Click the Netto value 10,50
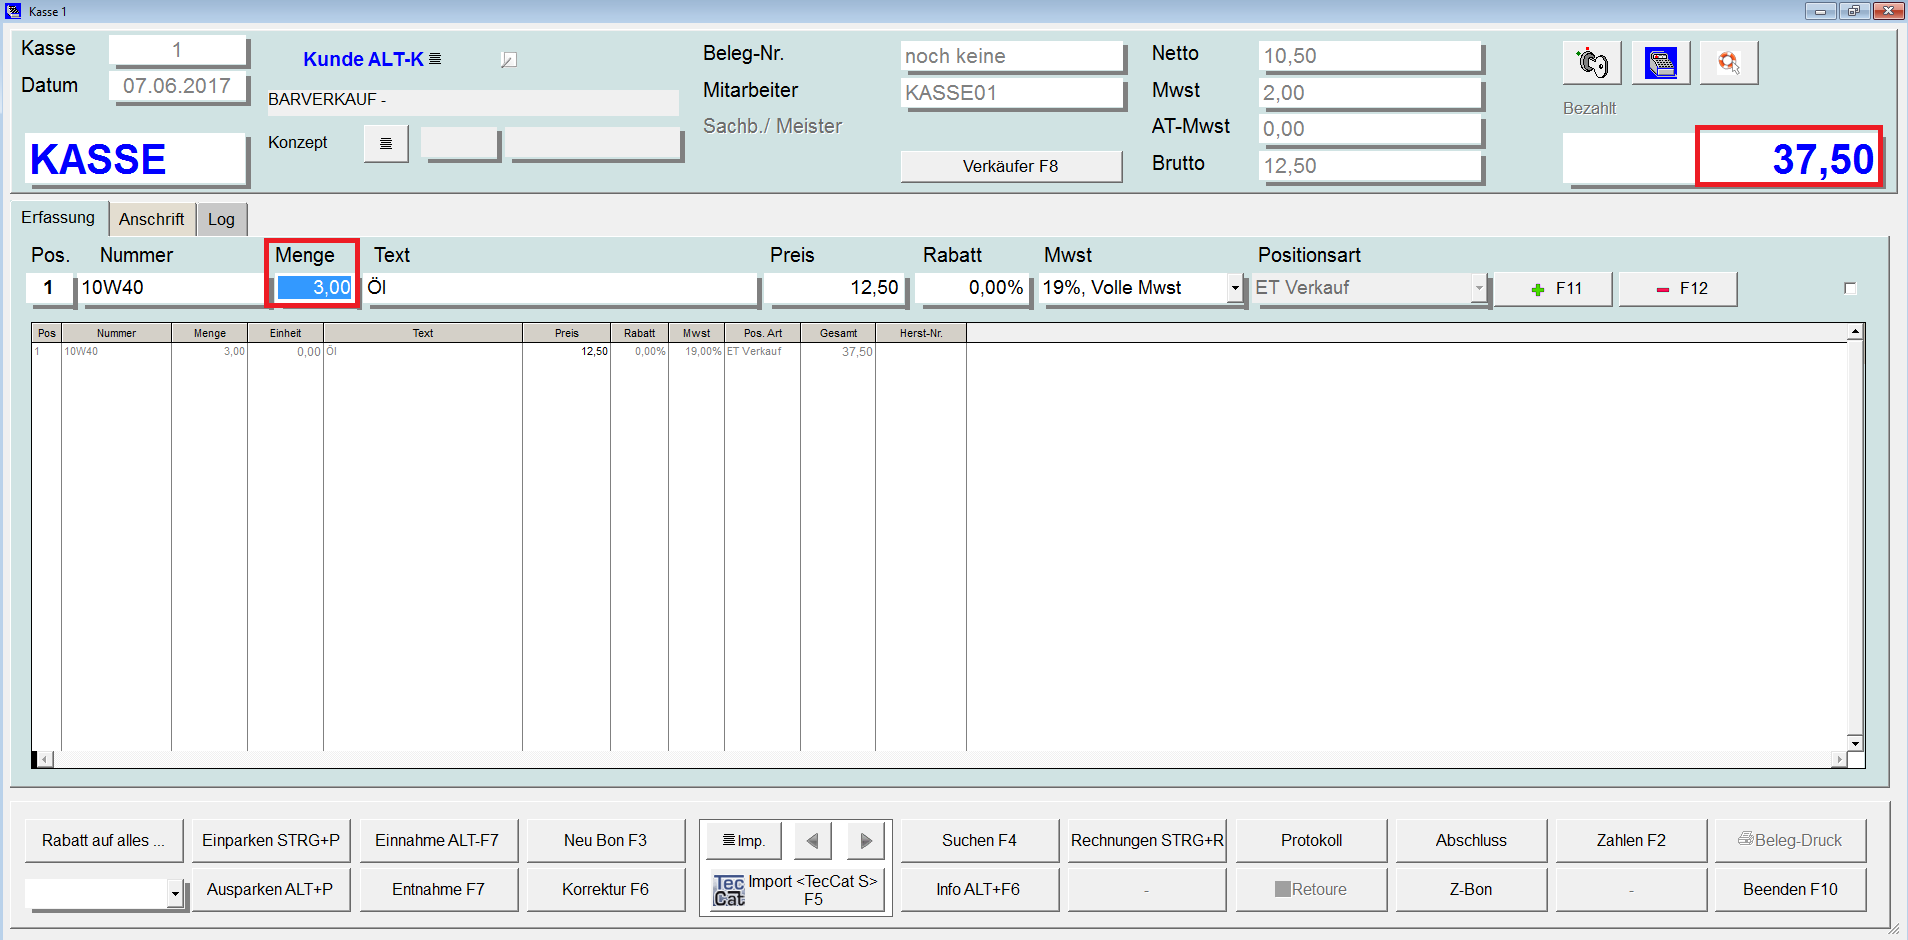The width and height of the screenshot is (1908, 940). coord(1369,56)
